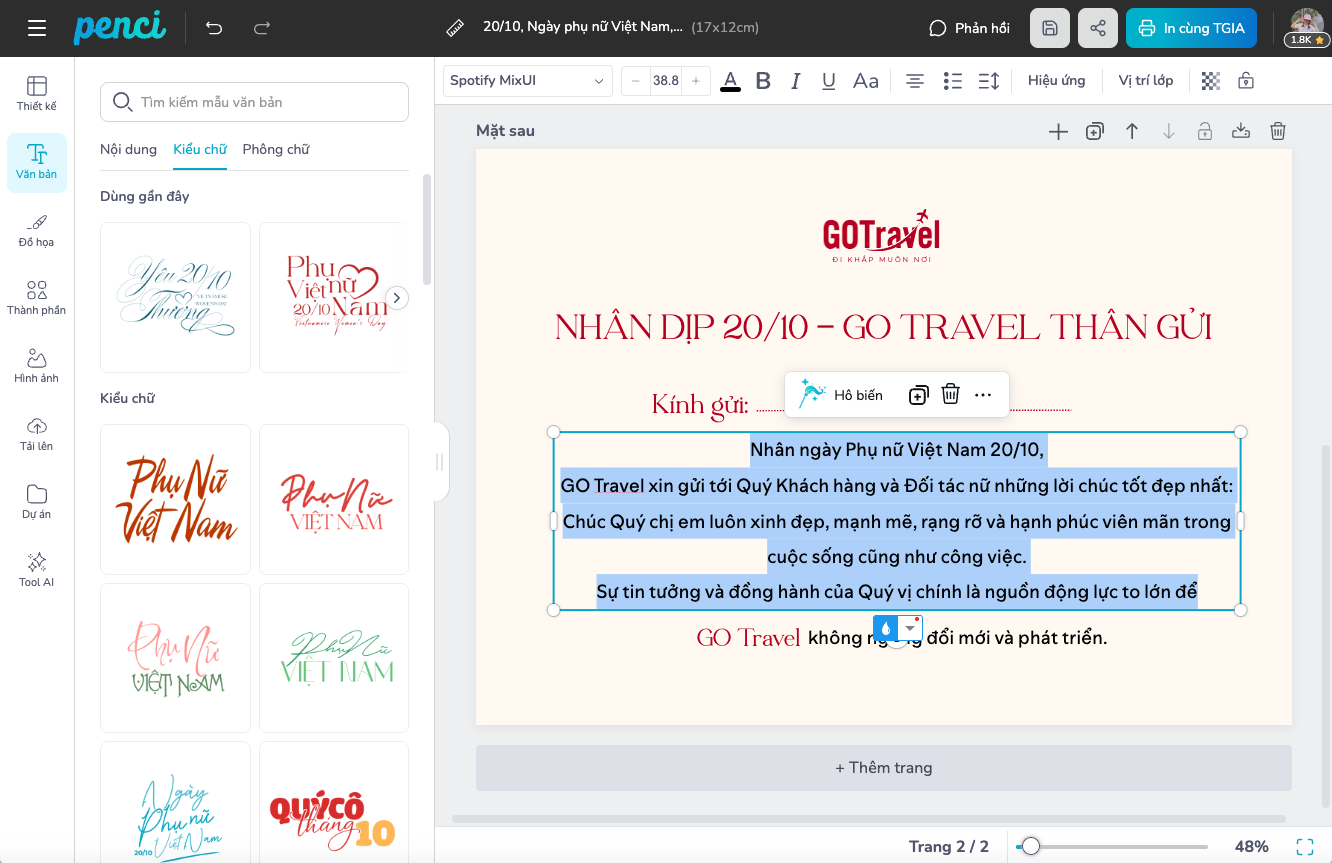
Task: Switch to the Phông chữ tab
Action: 275,149
